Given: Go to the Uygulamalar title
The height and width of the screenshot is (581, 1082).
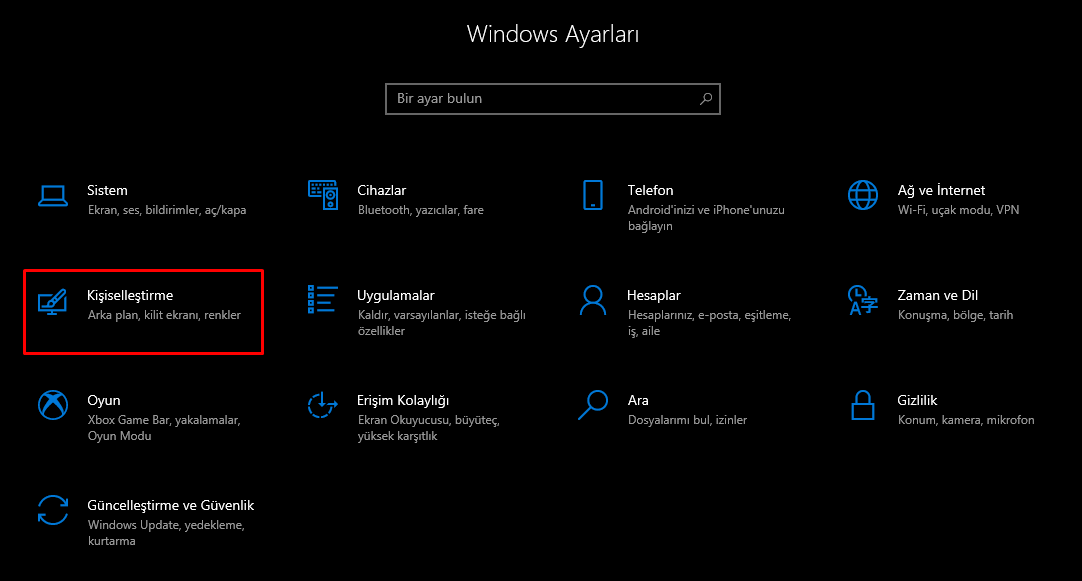Looking at the screenshot, I should pos(395,295).
